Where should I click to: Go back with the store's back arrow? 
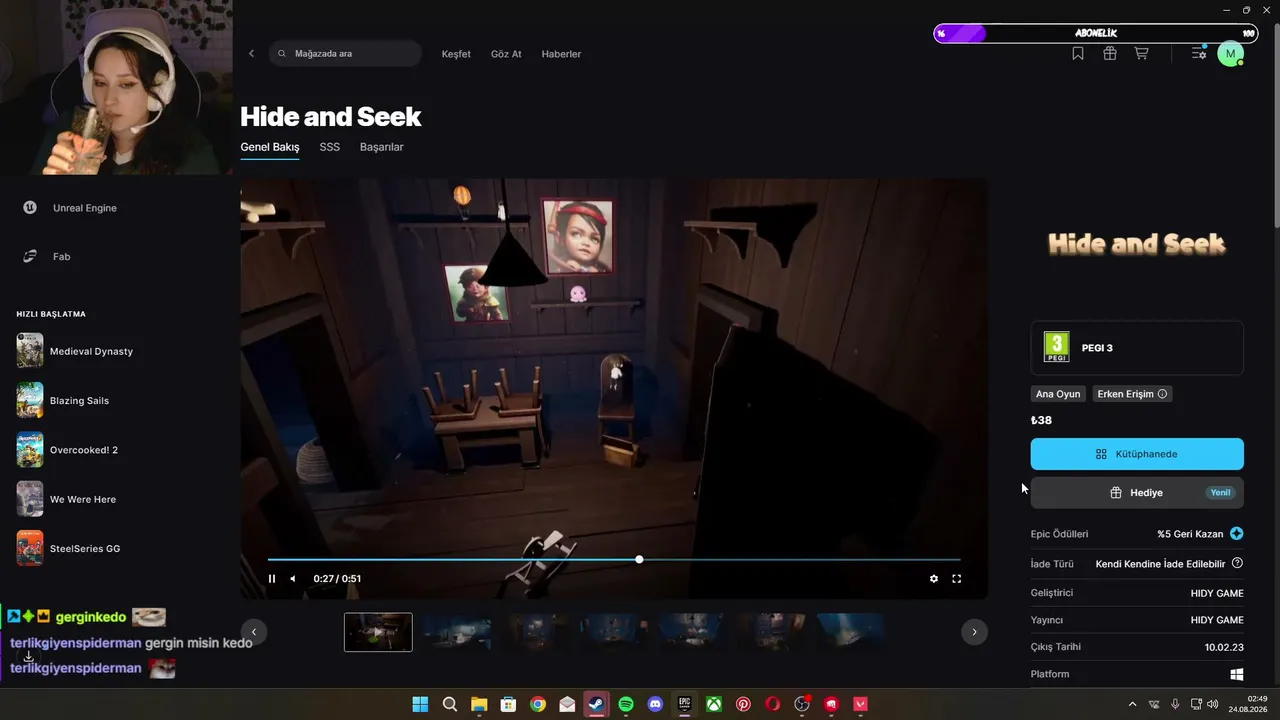(251, 54)
